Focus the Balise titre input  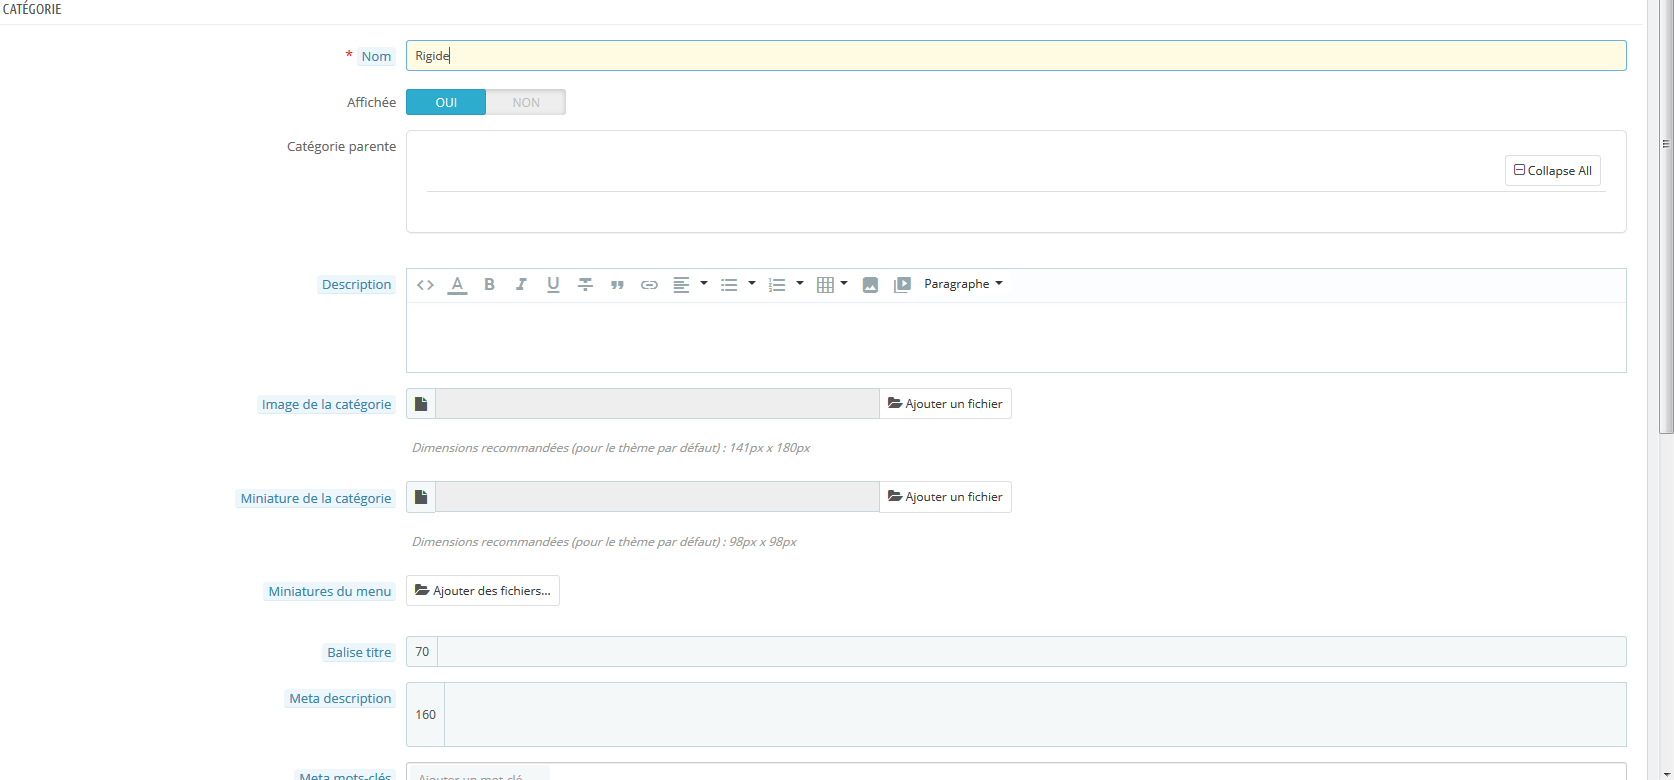pos(1032,652)
